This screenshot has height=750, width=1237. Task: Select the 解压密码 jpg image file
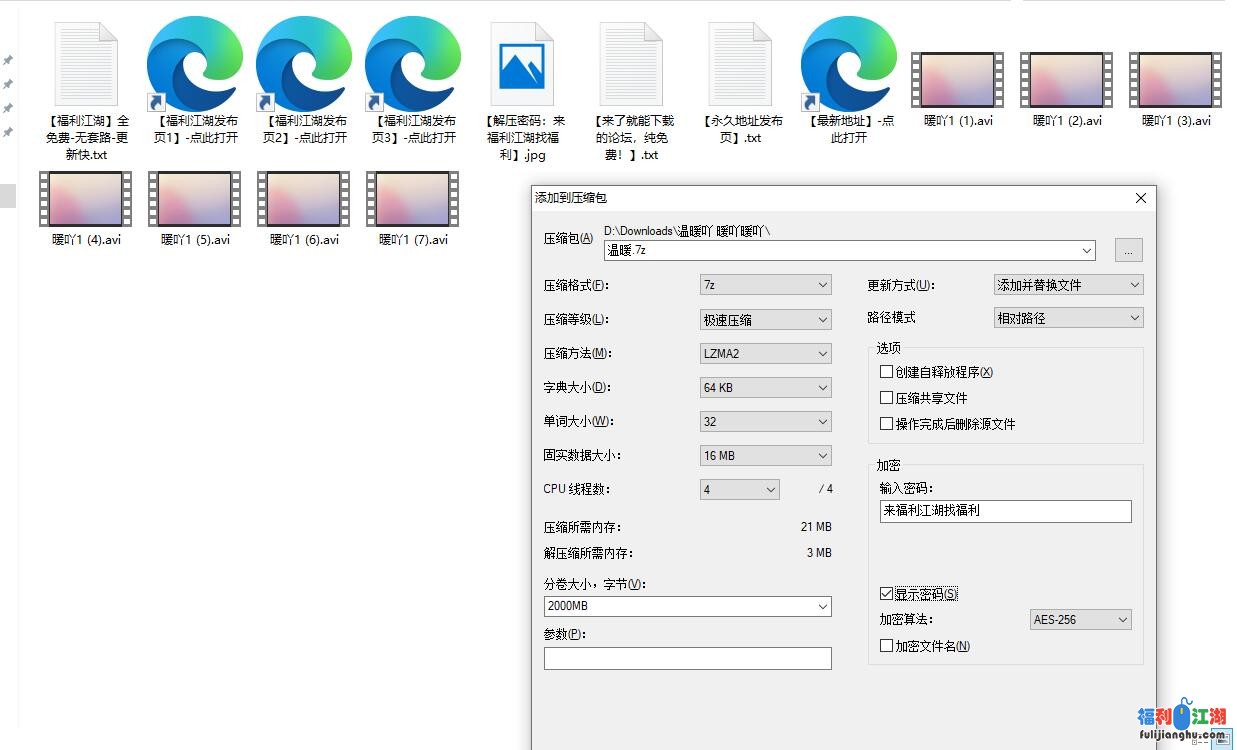(x=522, y=65)
